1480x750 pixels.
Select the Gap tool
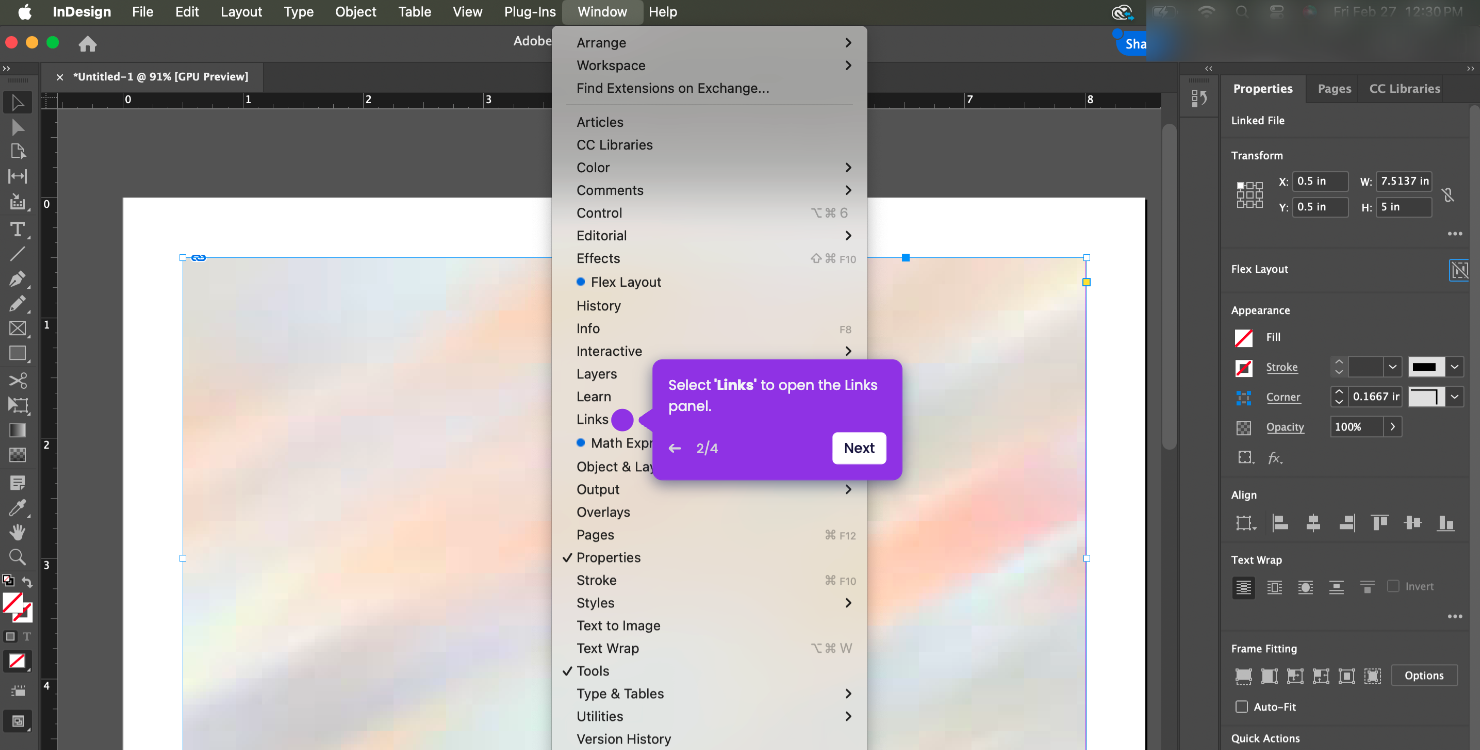click(17, 176)
